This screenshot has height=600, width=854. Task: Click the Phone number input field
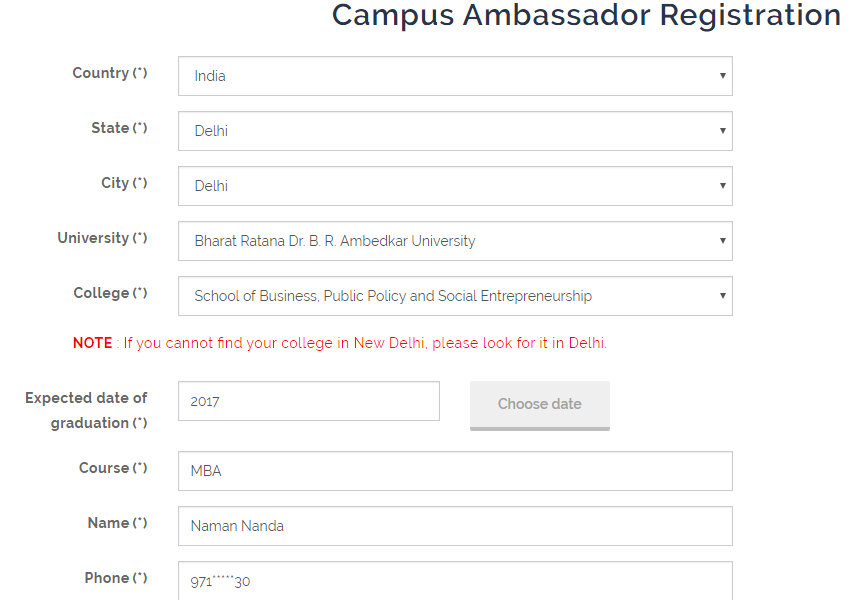(x=455, y=580)
